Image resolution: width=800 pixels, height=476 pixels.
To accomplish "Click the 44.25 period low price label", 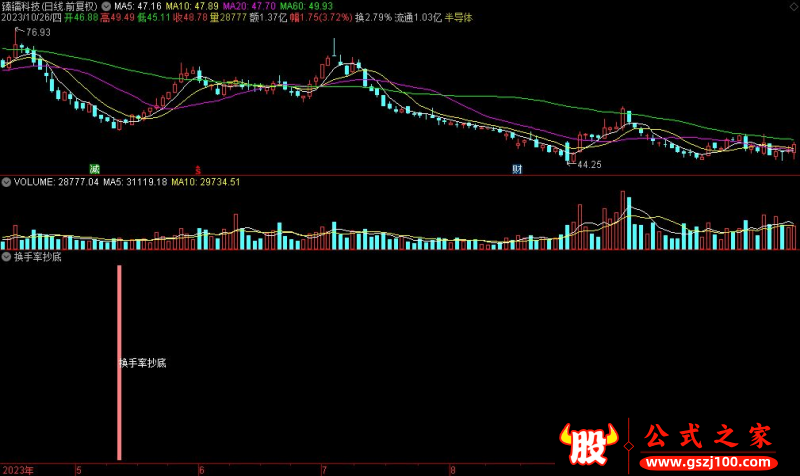I will pos(589,165).
